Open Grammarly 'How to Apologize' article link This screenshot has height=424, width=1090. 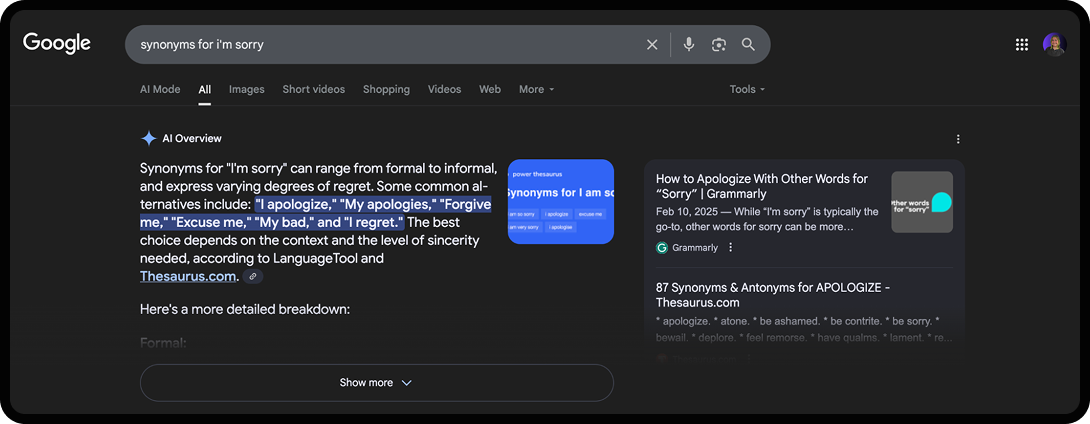762,186
